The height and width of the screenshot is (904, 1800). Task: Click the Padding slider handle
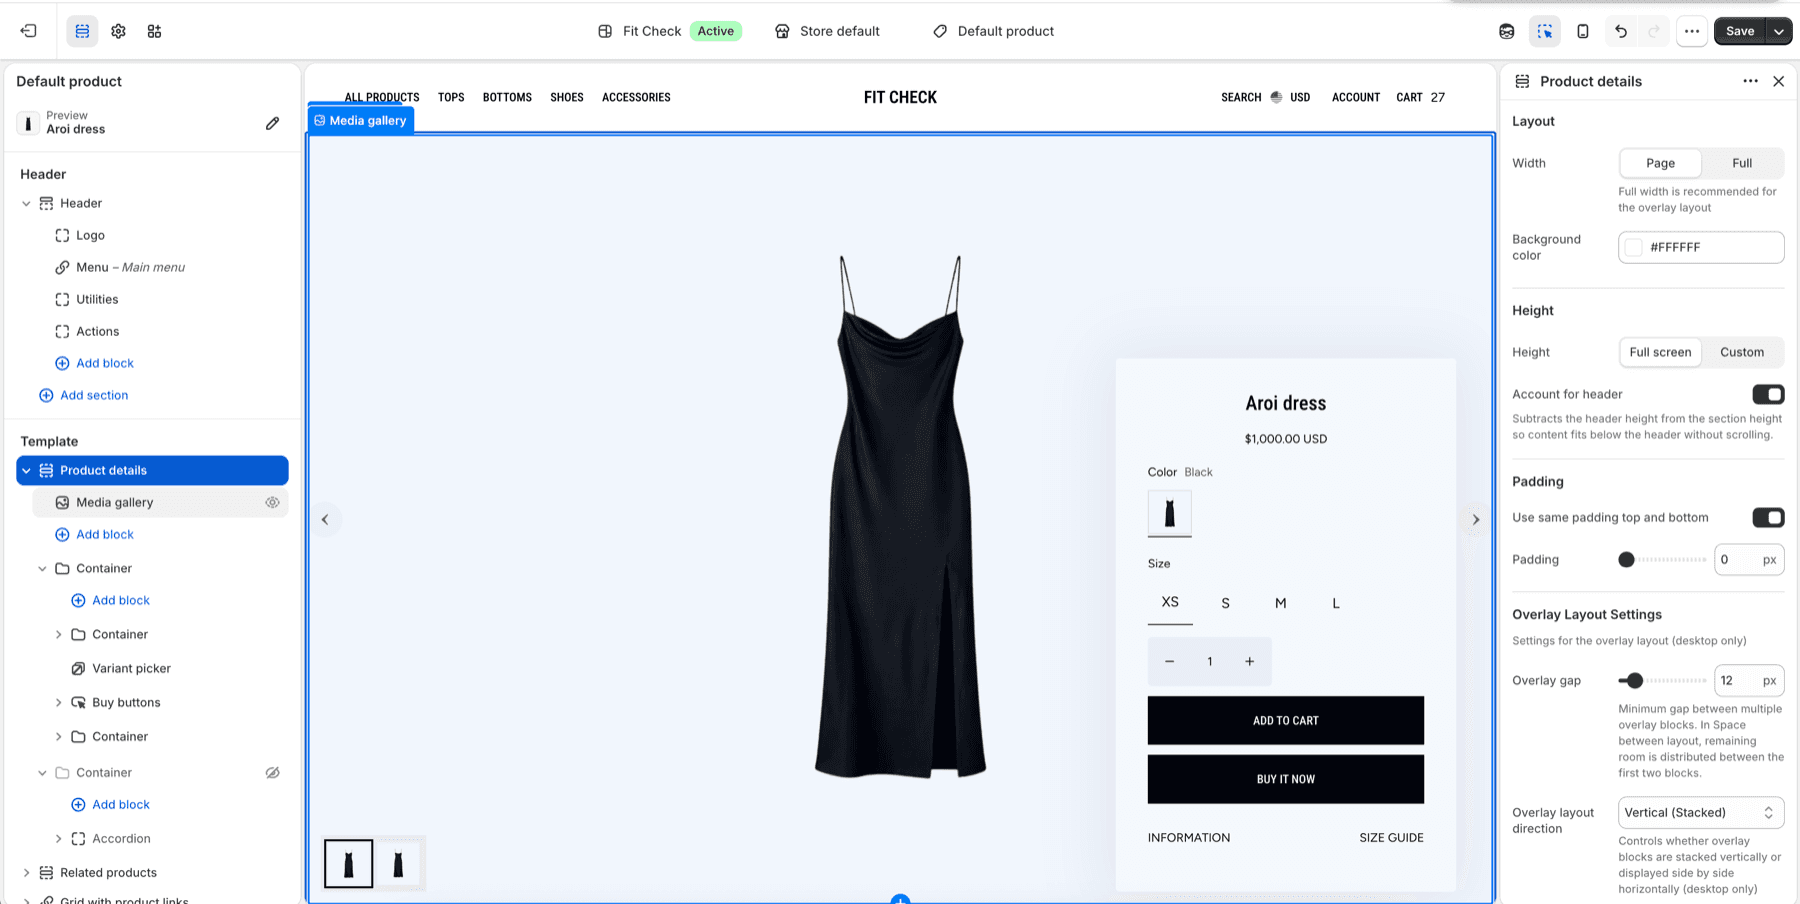1626,559
